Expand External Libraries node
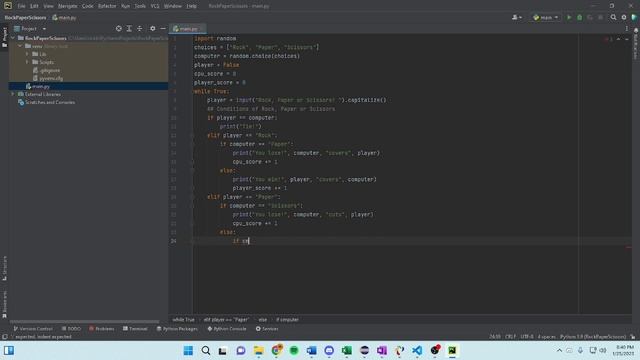The width and height of the screenshot is (640, 360). [13, 94]
